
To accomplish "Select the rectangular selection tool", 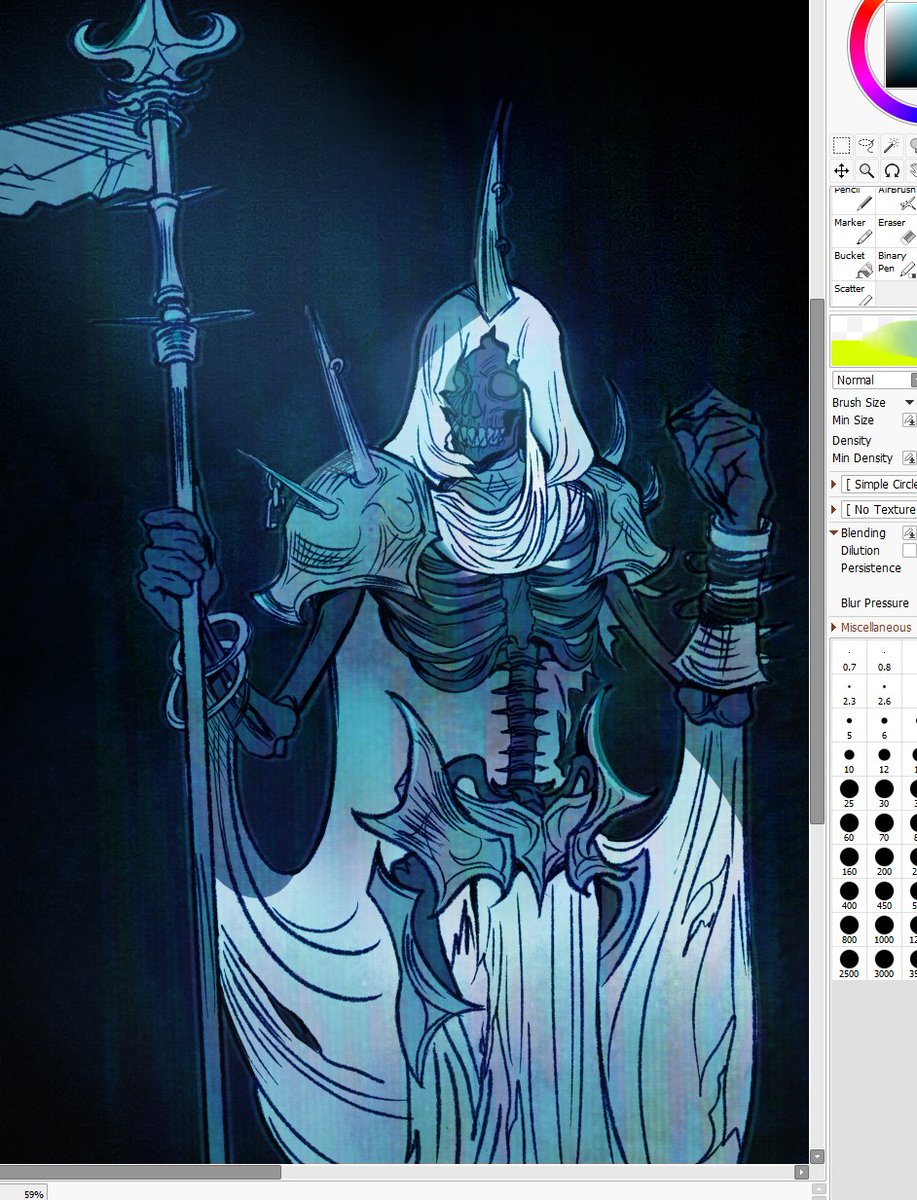I will click(x=842, y=146).
